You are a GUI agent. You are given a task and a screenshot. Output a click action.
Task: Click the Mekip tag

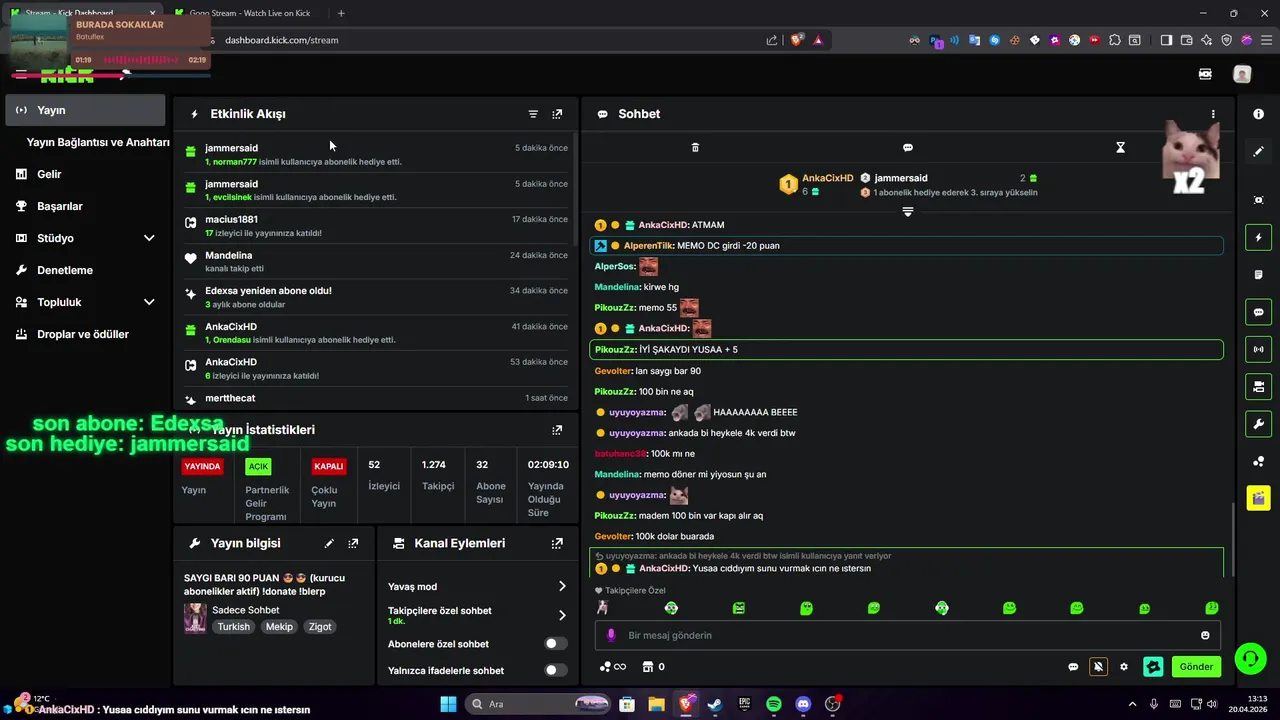[279, 627]
